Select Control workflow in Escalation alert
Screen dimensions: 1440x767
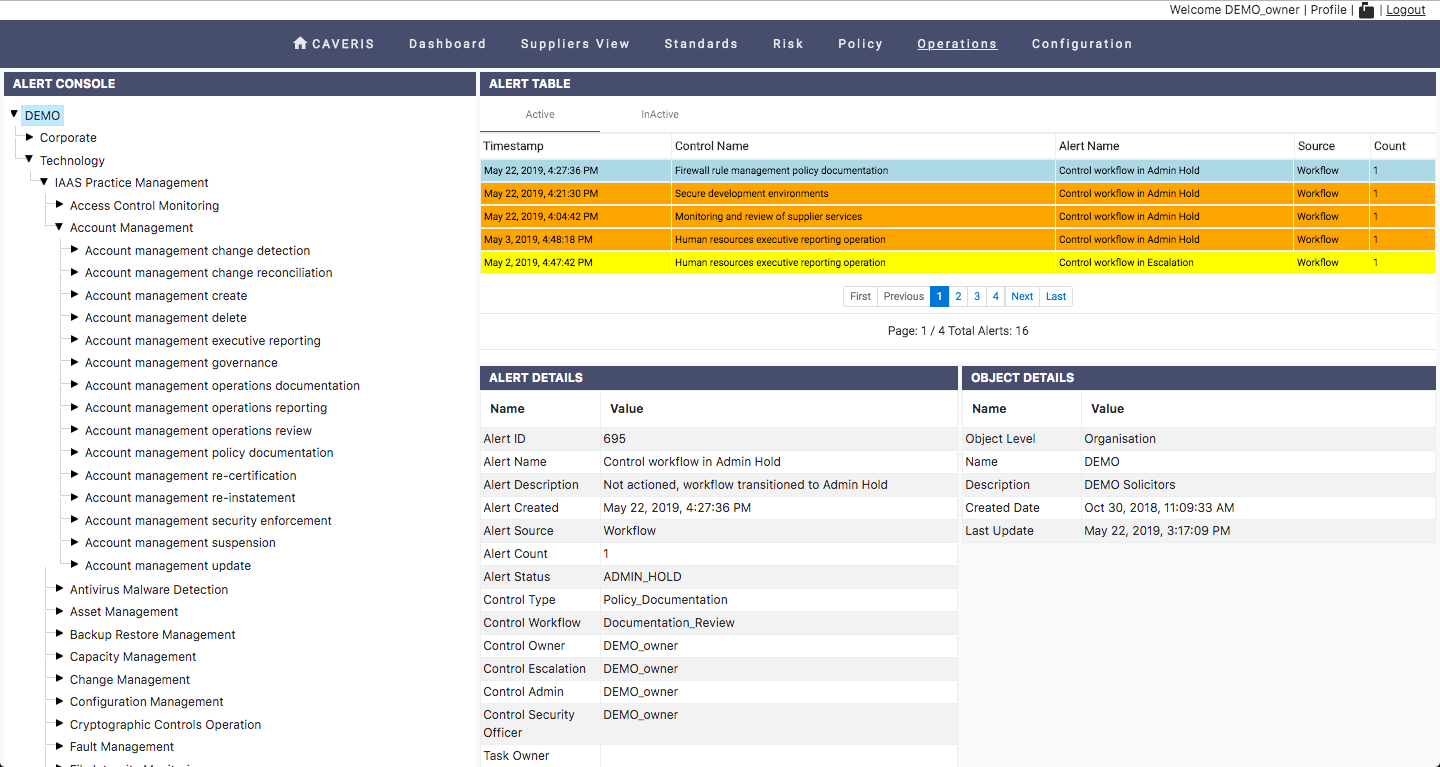tap(958, 263)
